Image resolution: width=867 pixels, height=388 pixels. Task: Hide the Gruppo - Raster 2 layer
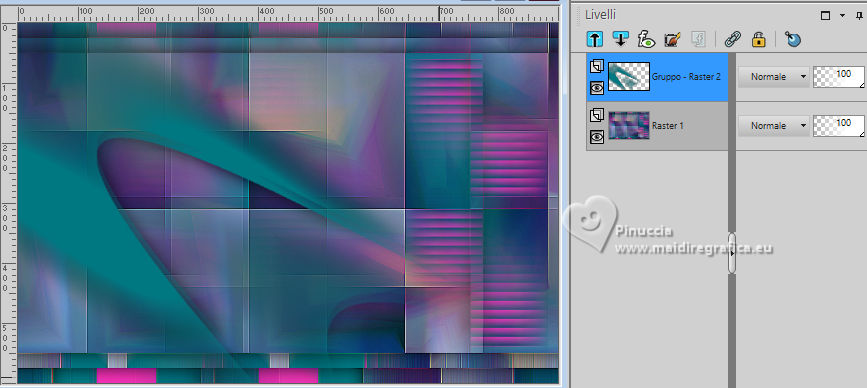tap(597, 87)
